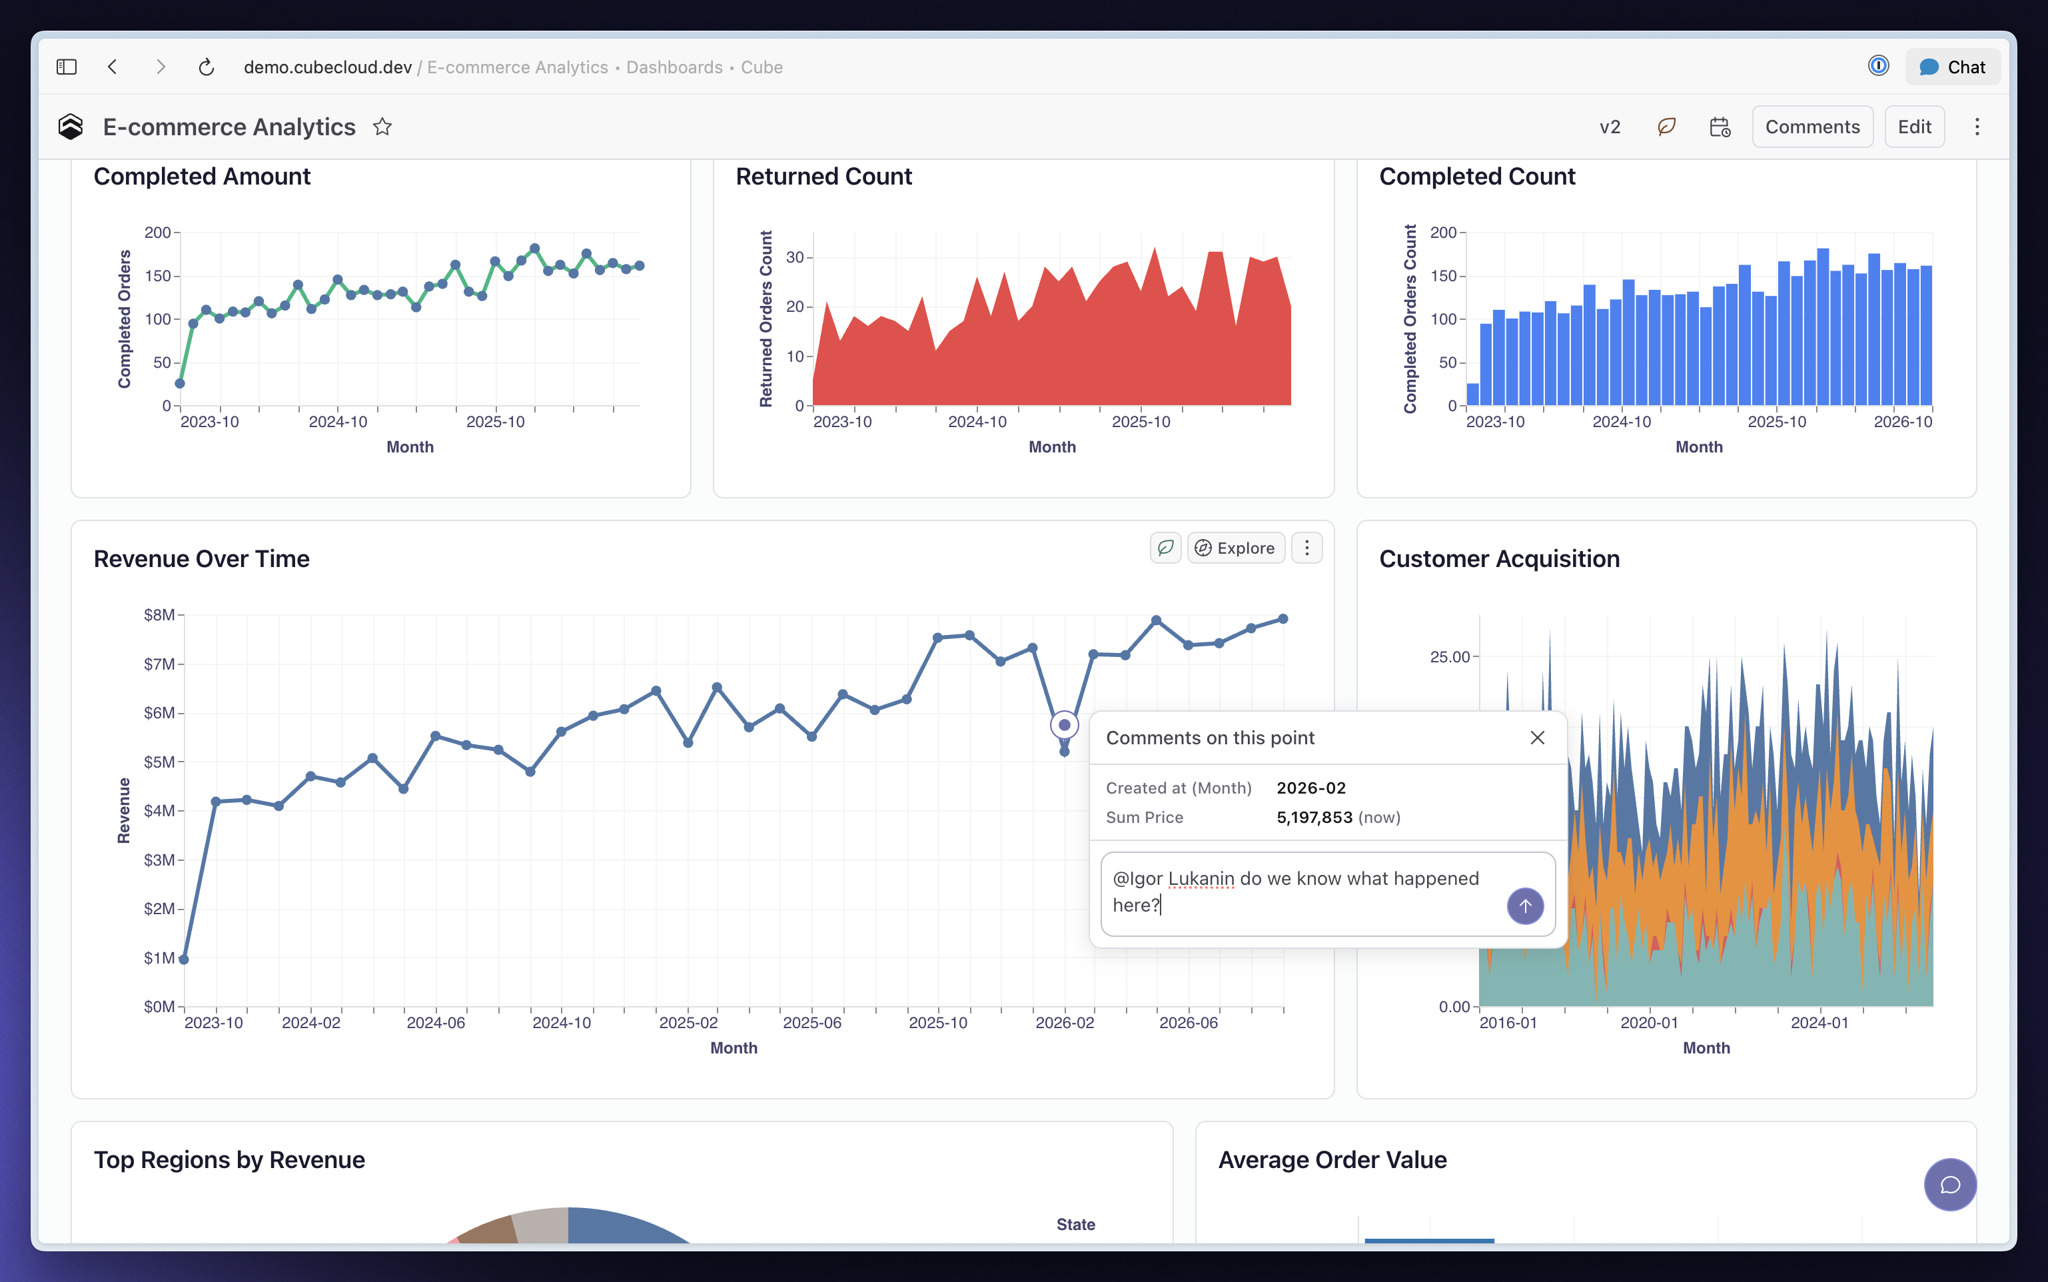Open the floating chat bubble button
2048x1282 pixels.
point(1950,1185)
